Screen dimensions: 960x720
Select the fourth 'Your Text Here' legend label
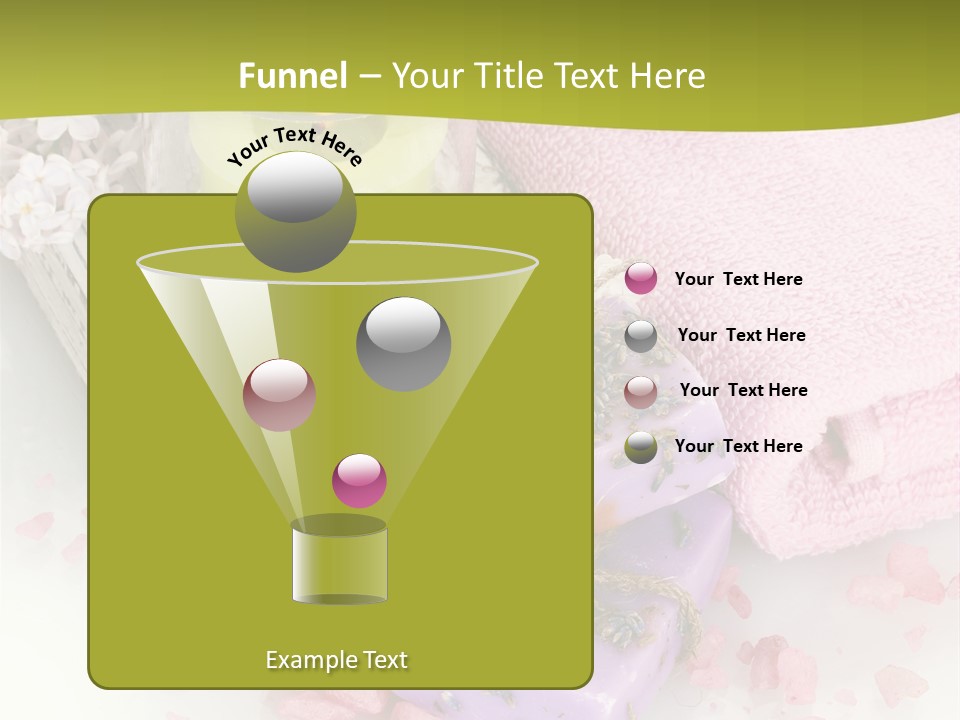740,446
